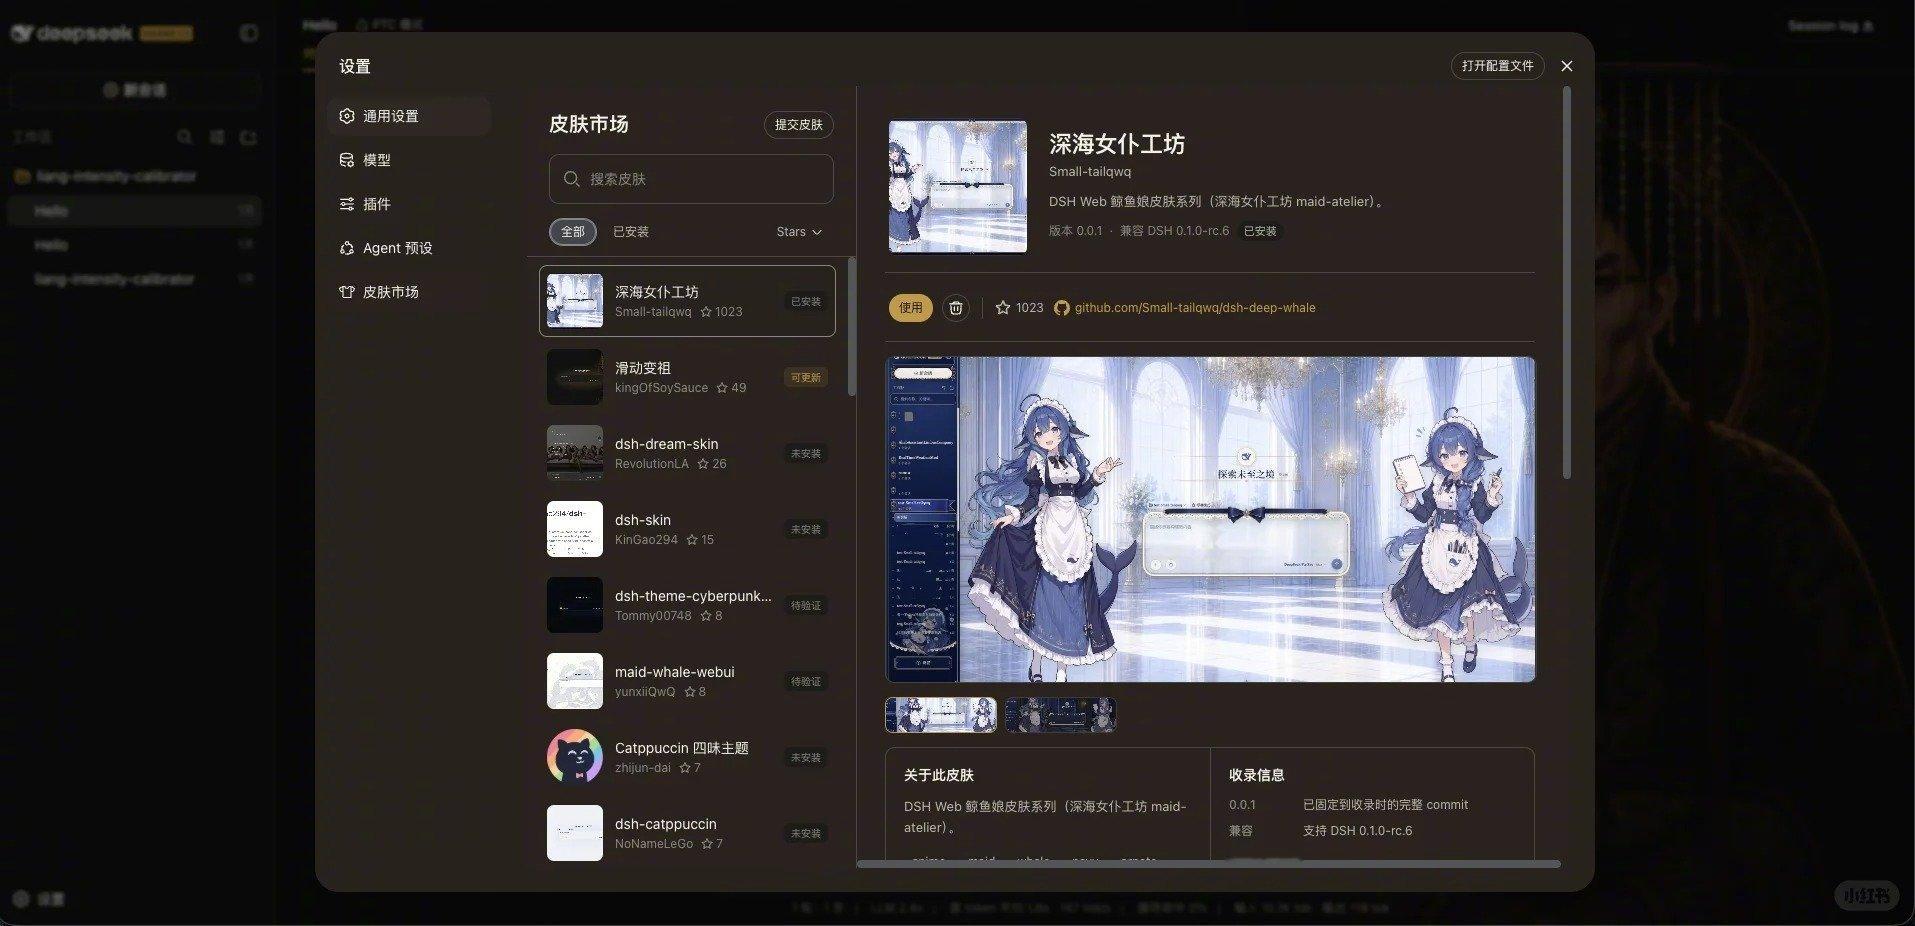Click the star icon next to 1023
This screenshot has width=1915, height=926.
(x=1003, y=308)
